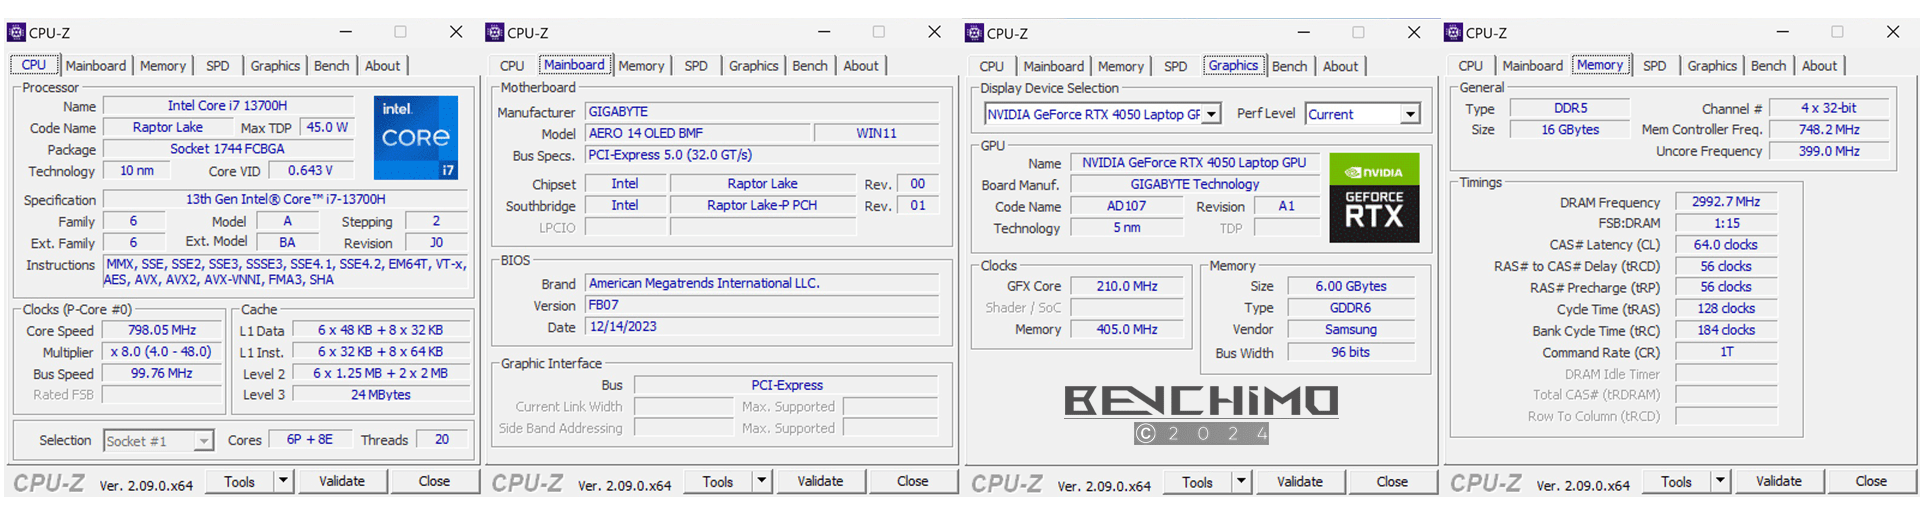Click the GPU memory Size 6.00 GBytes
Viewport: 1920px width, 511px height.
coord(1351,286)
